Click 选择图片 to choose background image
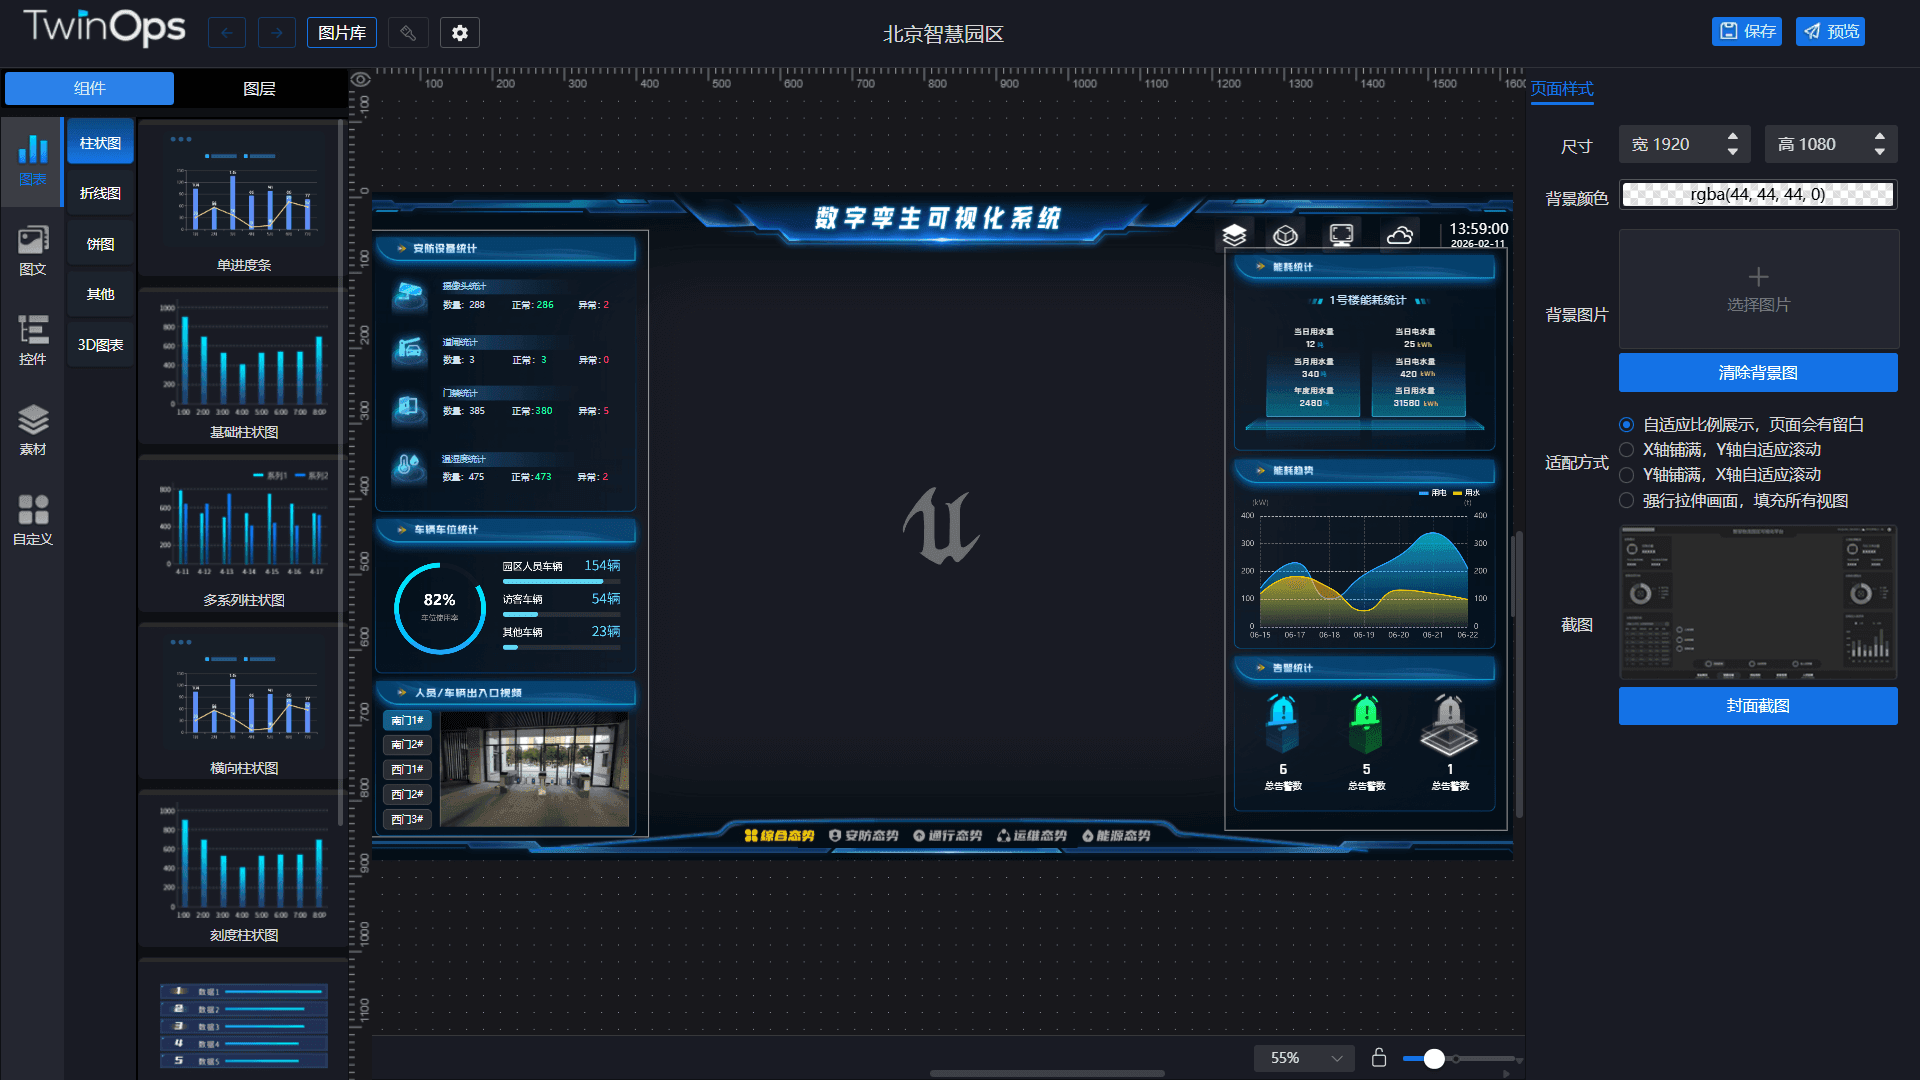Viewport: 1920px width, 1080px height. tap(1758, 289)
